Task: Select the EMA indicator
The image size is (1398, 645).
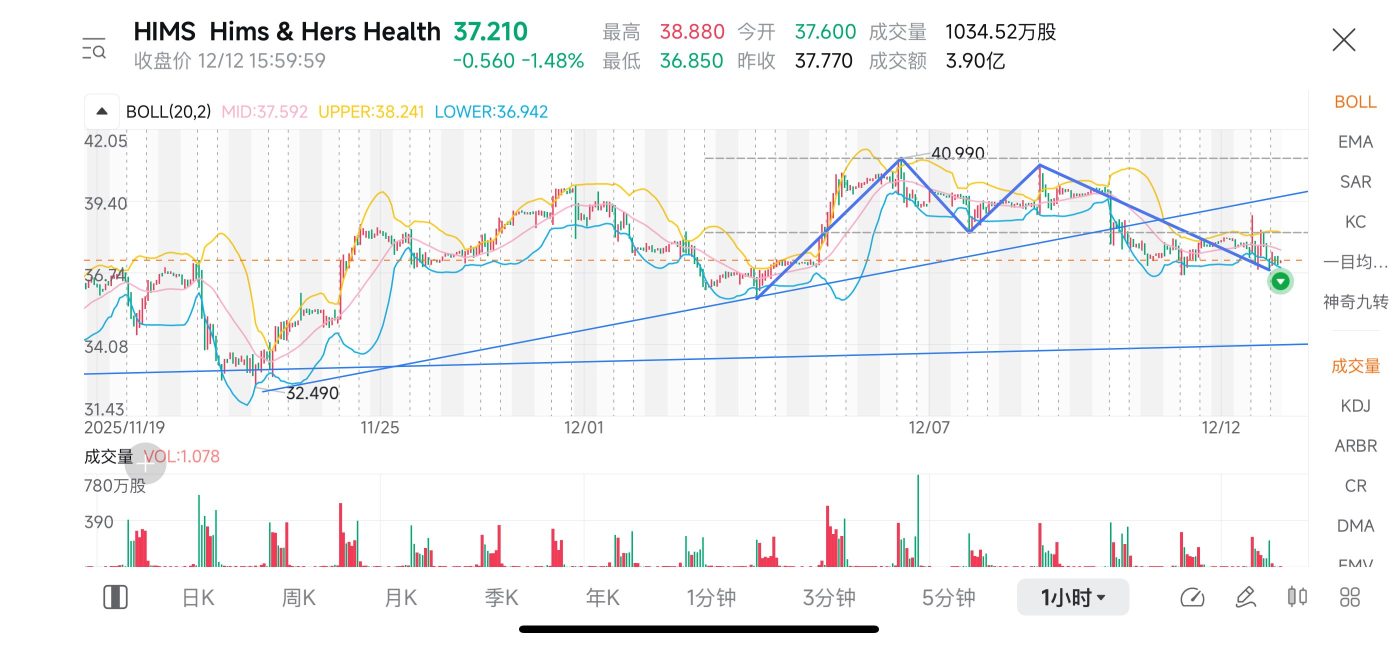Action: click(x=1355, y=142)
